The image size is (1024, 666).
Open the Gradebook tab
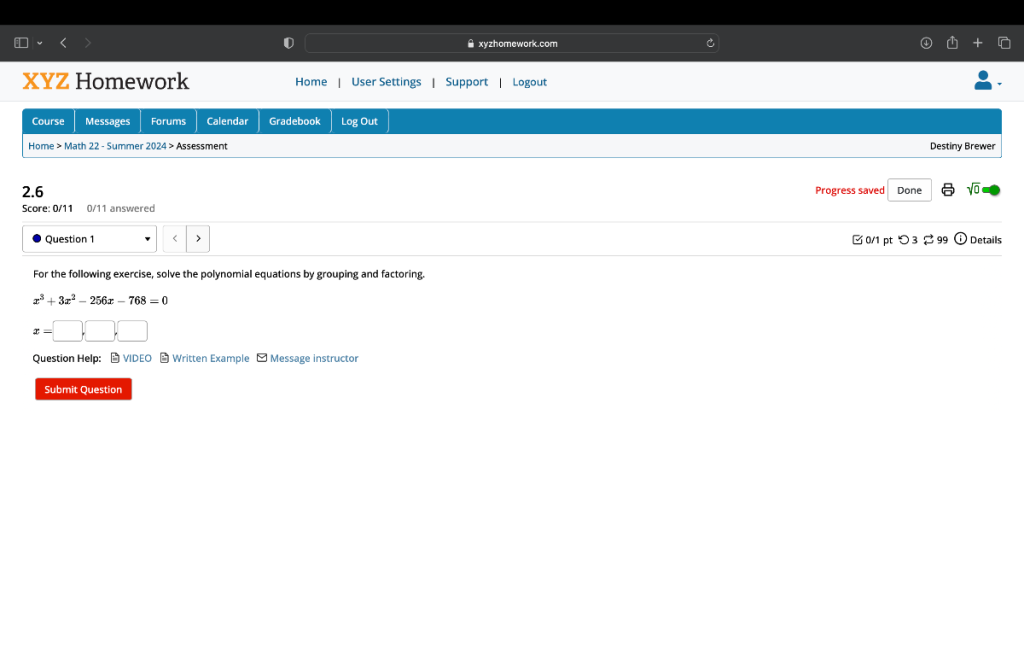tap(294, 121)
